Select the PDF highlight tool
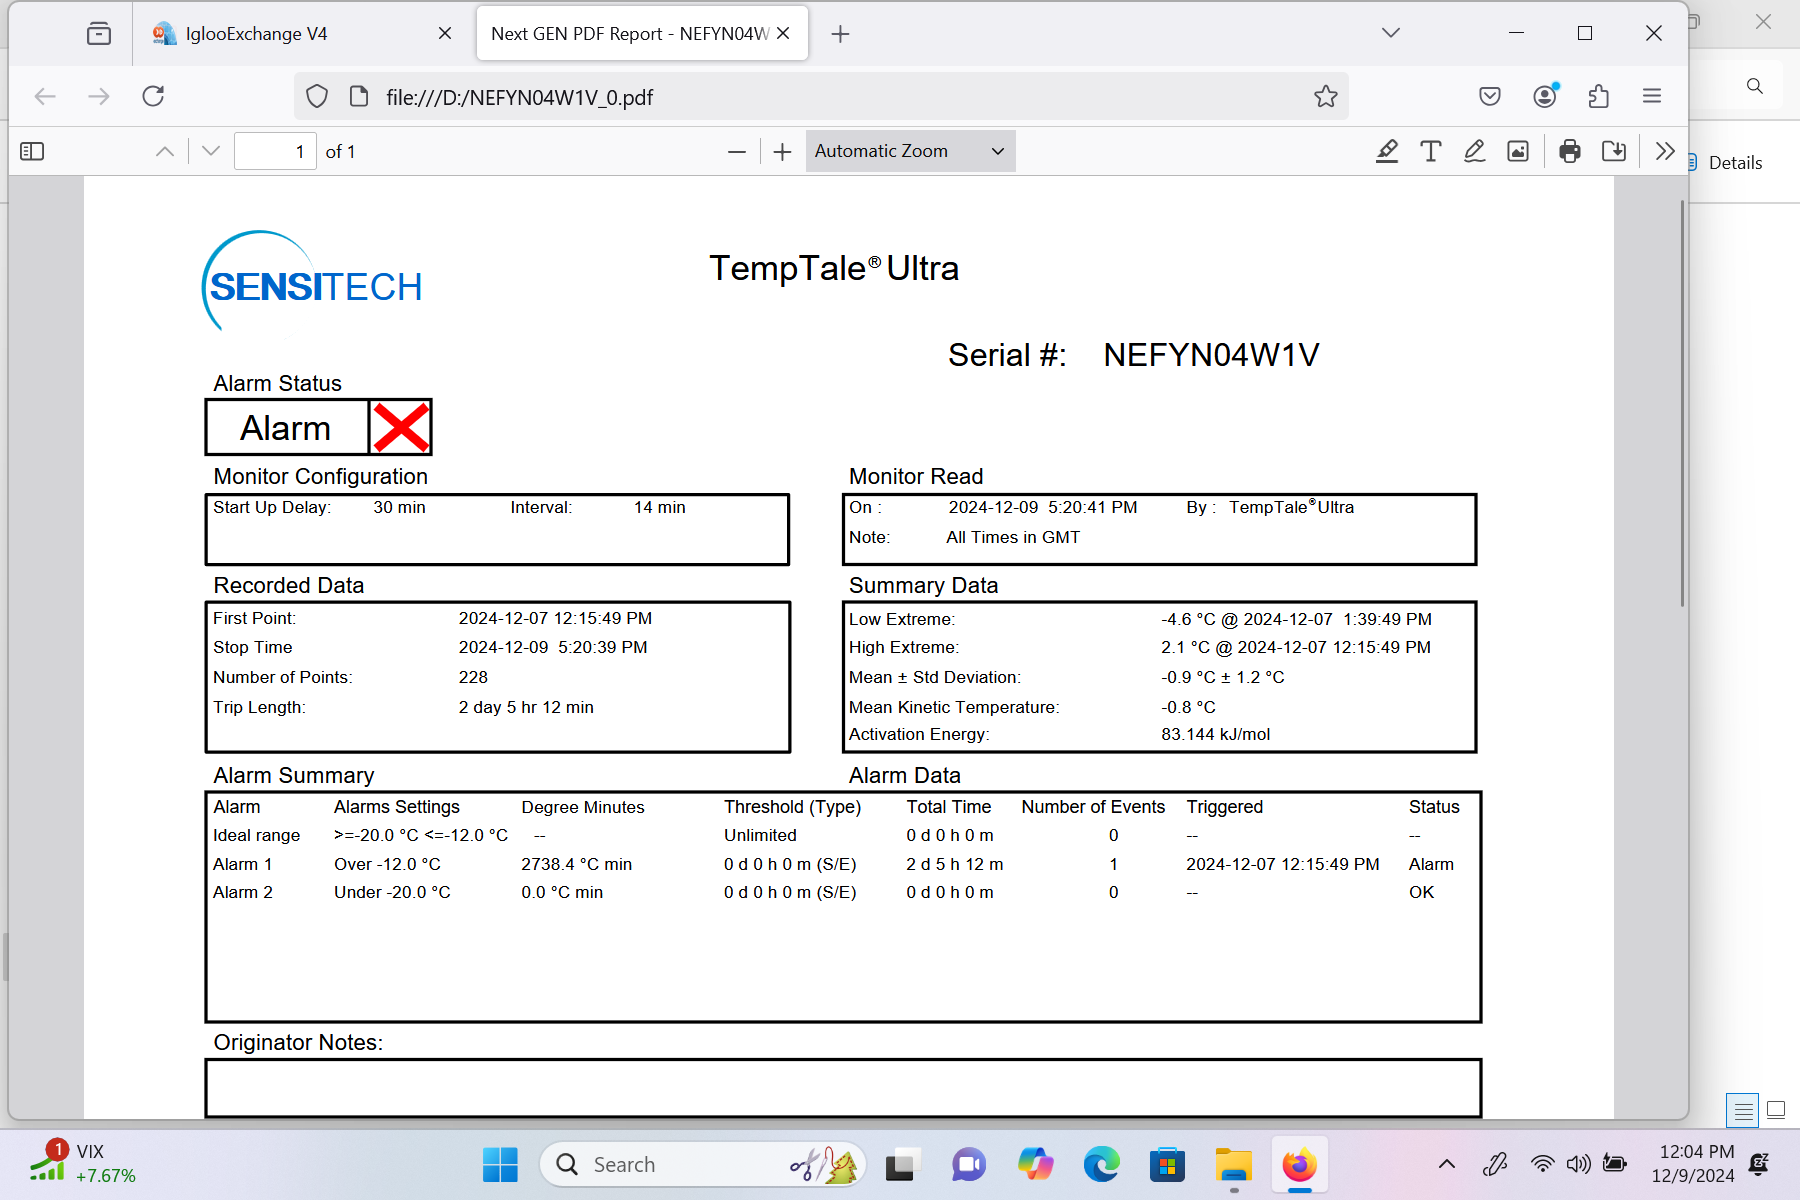Image resolution: width=1800 pixels, height=1200 pixels. 1387,151
